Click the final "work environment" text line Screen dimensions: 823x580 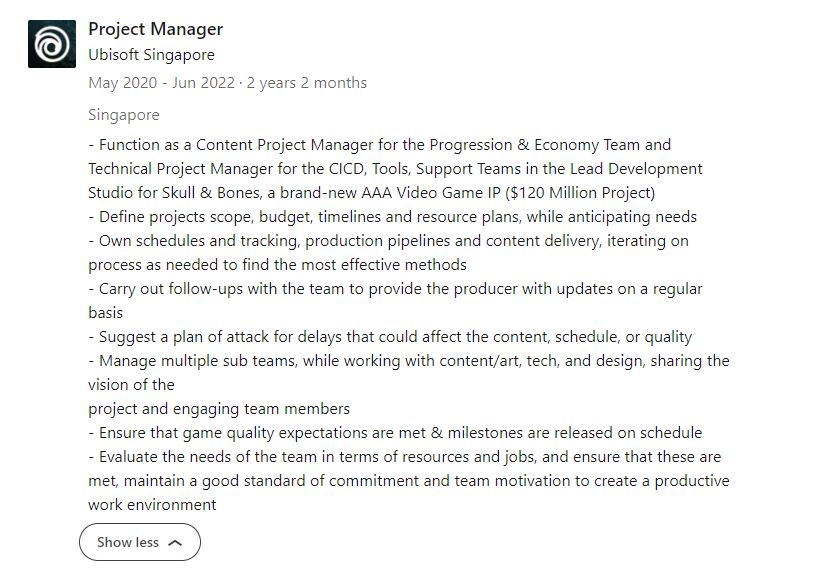tap(152, 505)
